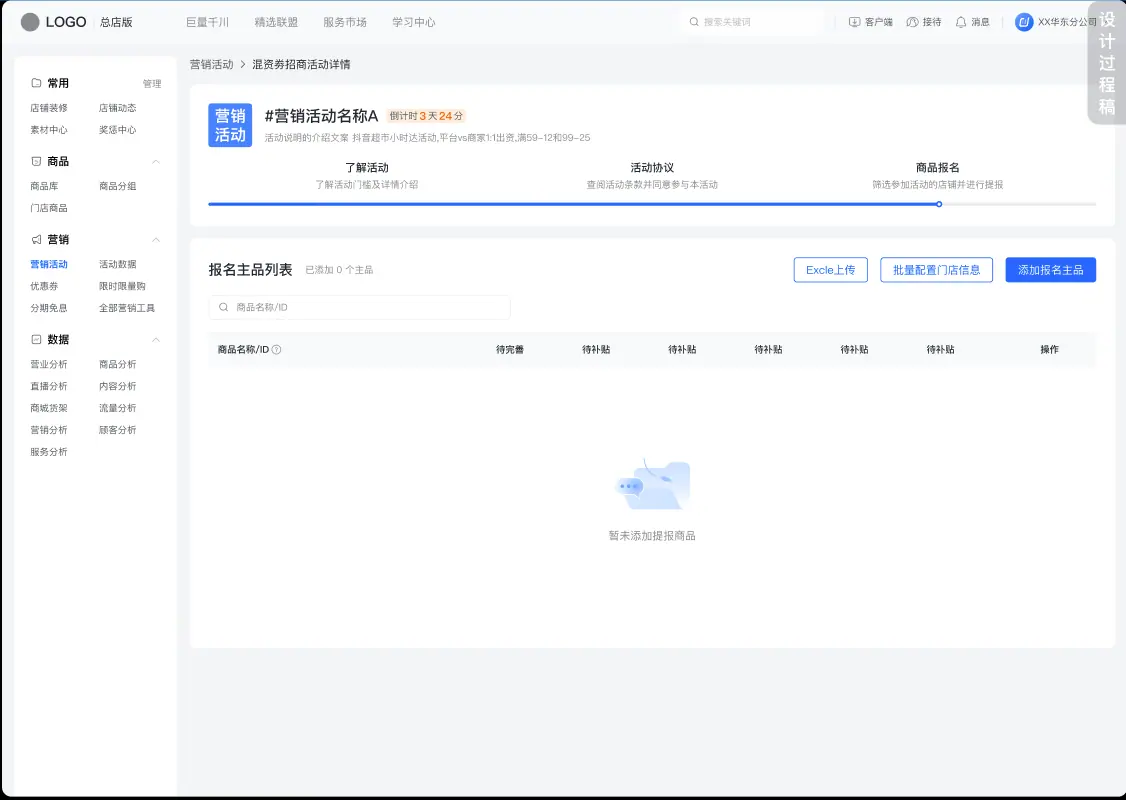Image resolution: width=1126 pixels, height=800 pixels.
Task: Open 活动数据 in sidebar
Action: (118, 264)
